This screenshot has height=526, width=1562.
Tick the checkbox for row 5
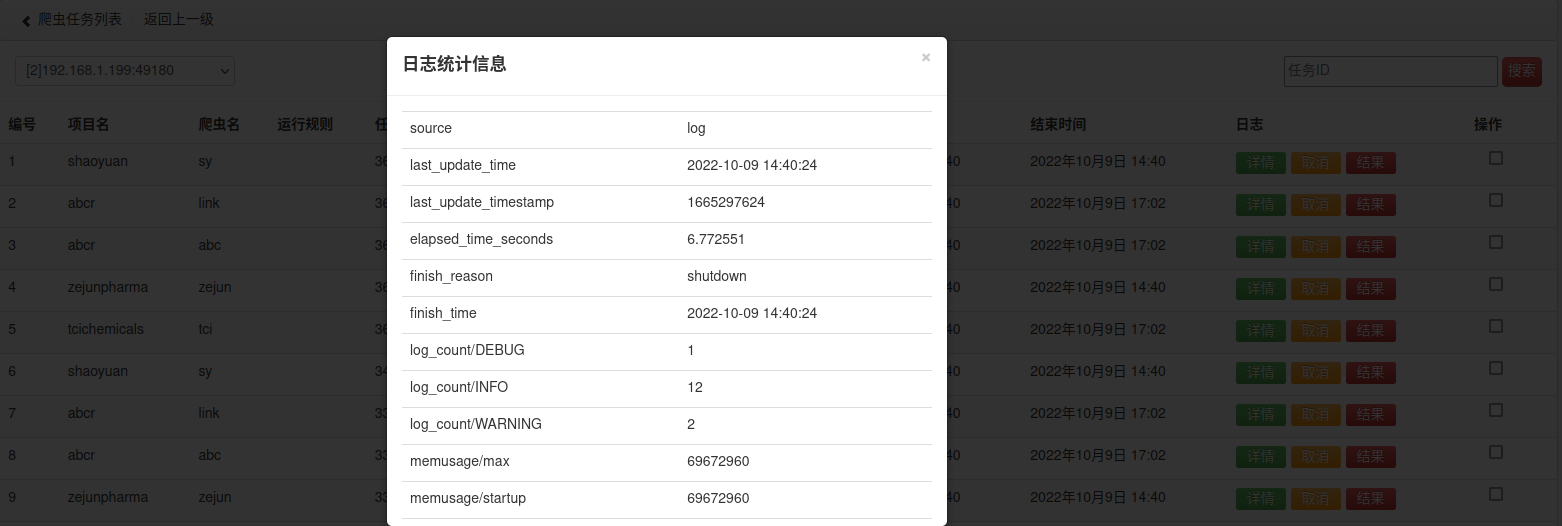pyautogui.click(x=1496, y=326)
